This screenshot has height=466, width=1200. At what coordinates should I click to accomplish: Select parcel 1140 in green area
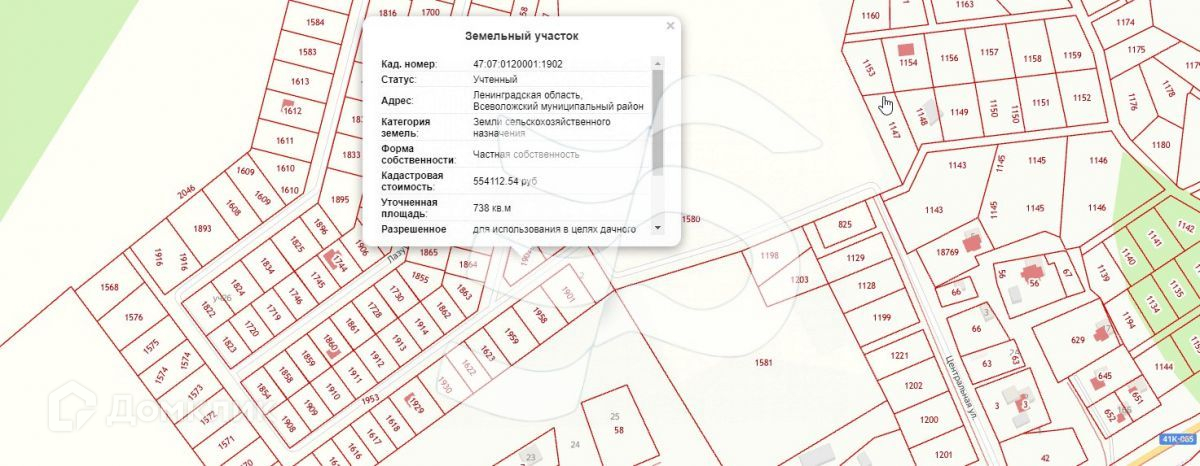pos(1128,259)
